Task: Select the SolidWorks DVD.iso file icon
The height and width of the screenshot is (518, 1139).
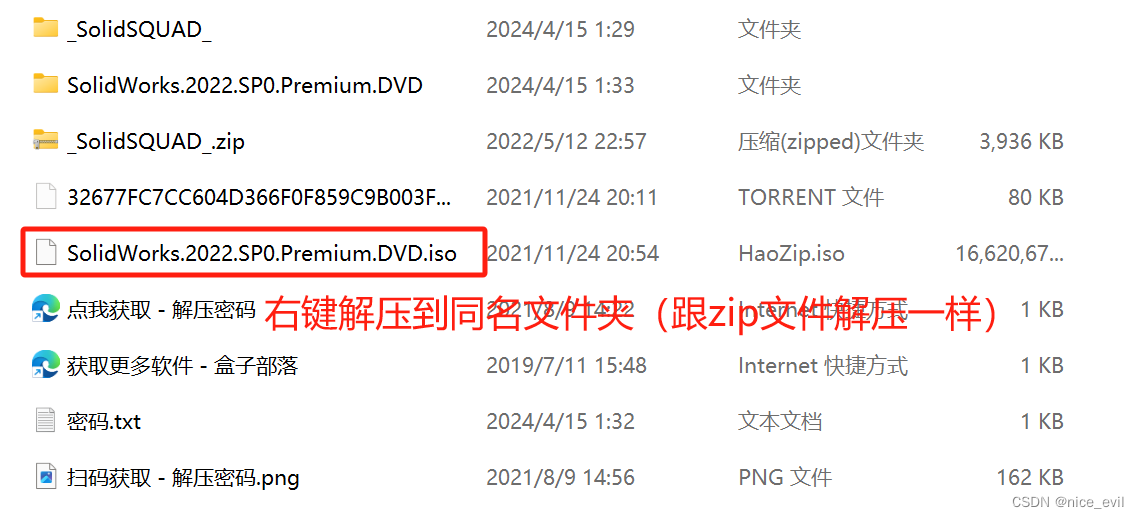Action: click(46, 252)
